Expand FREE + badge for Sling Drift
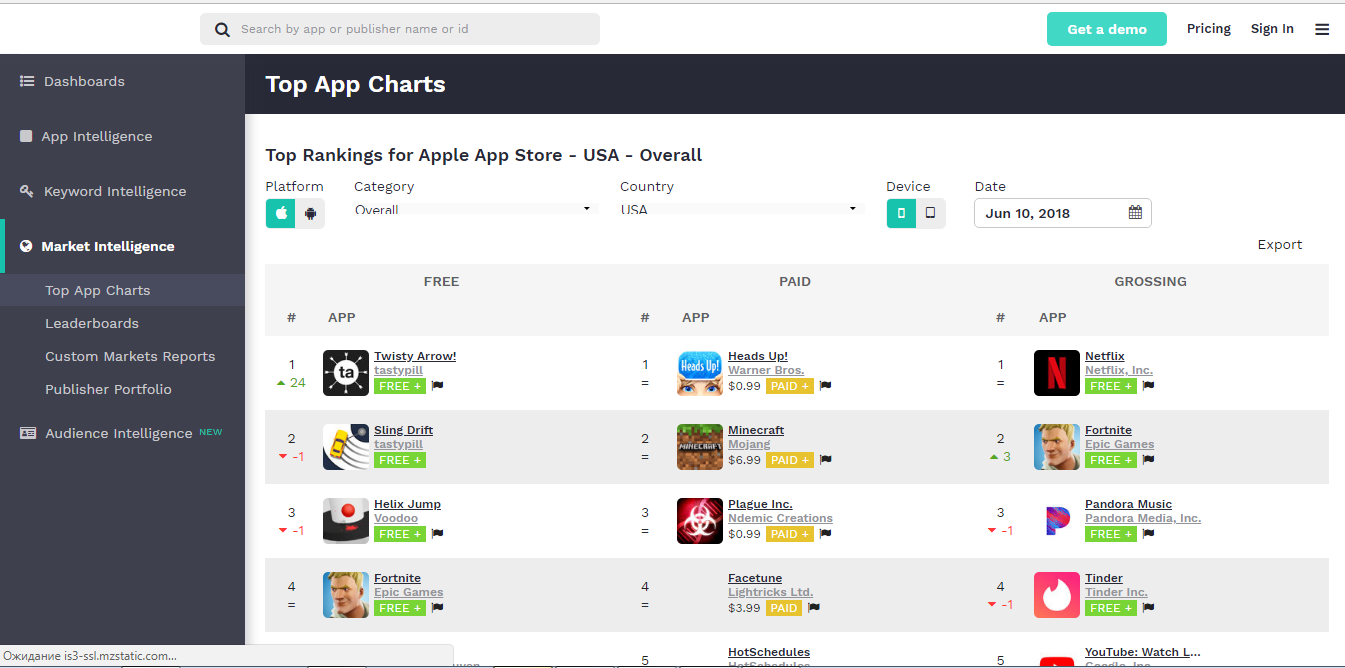The height and width of the screenshot is (668, 1345). 399,460
